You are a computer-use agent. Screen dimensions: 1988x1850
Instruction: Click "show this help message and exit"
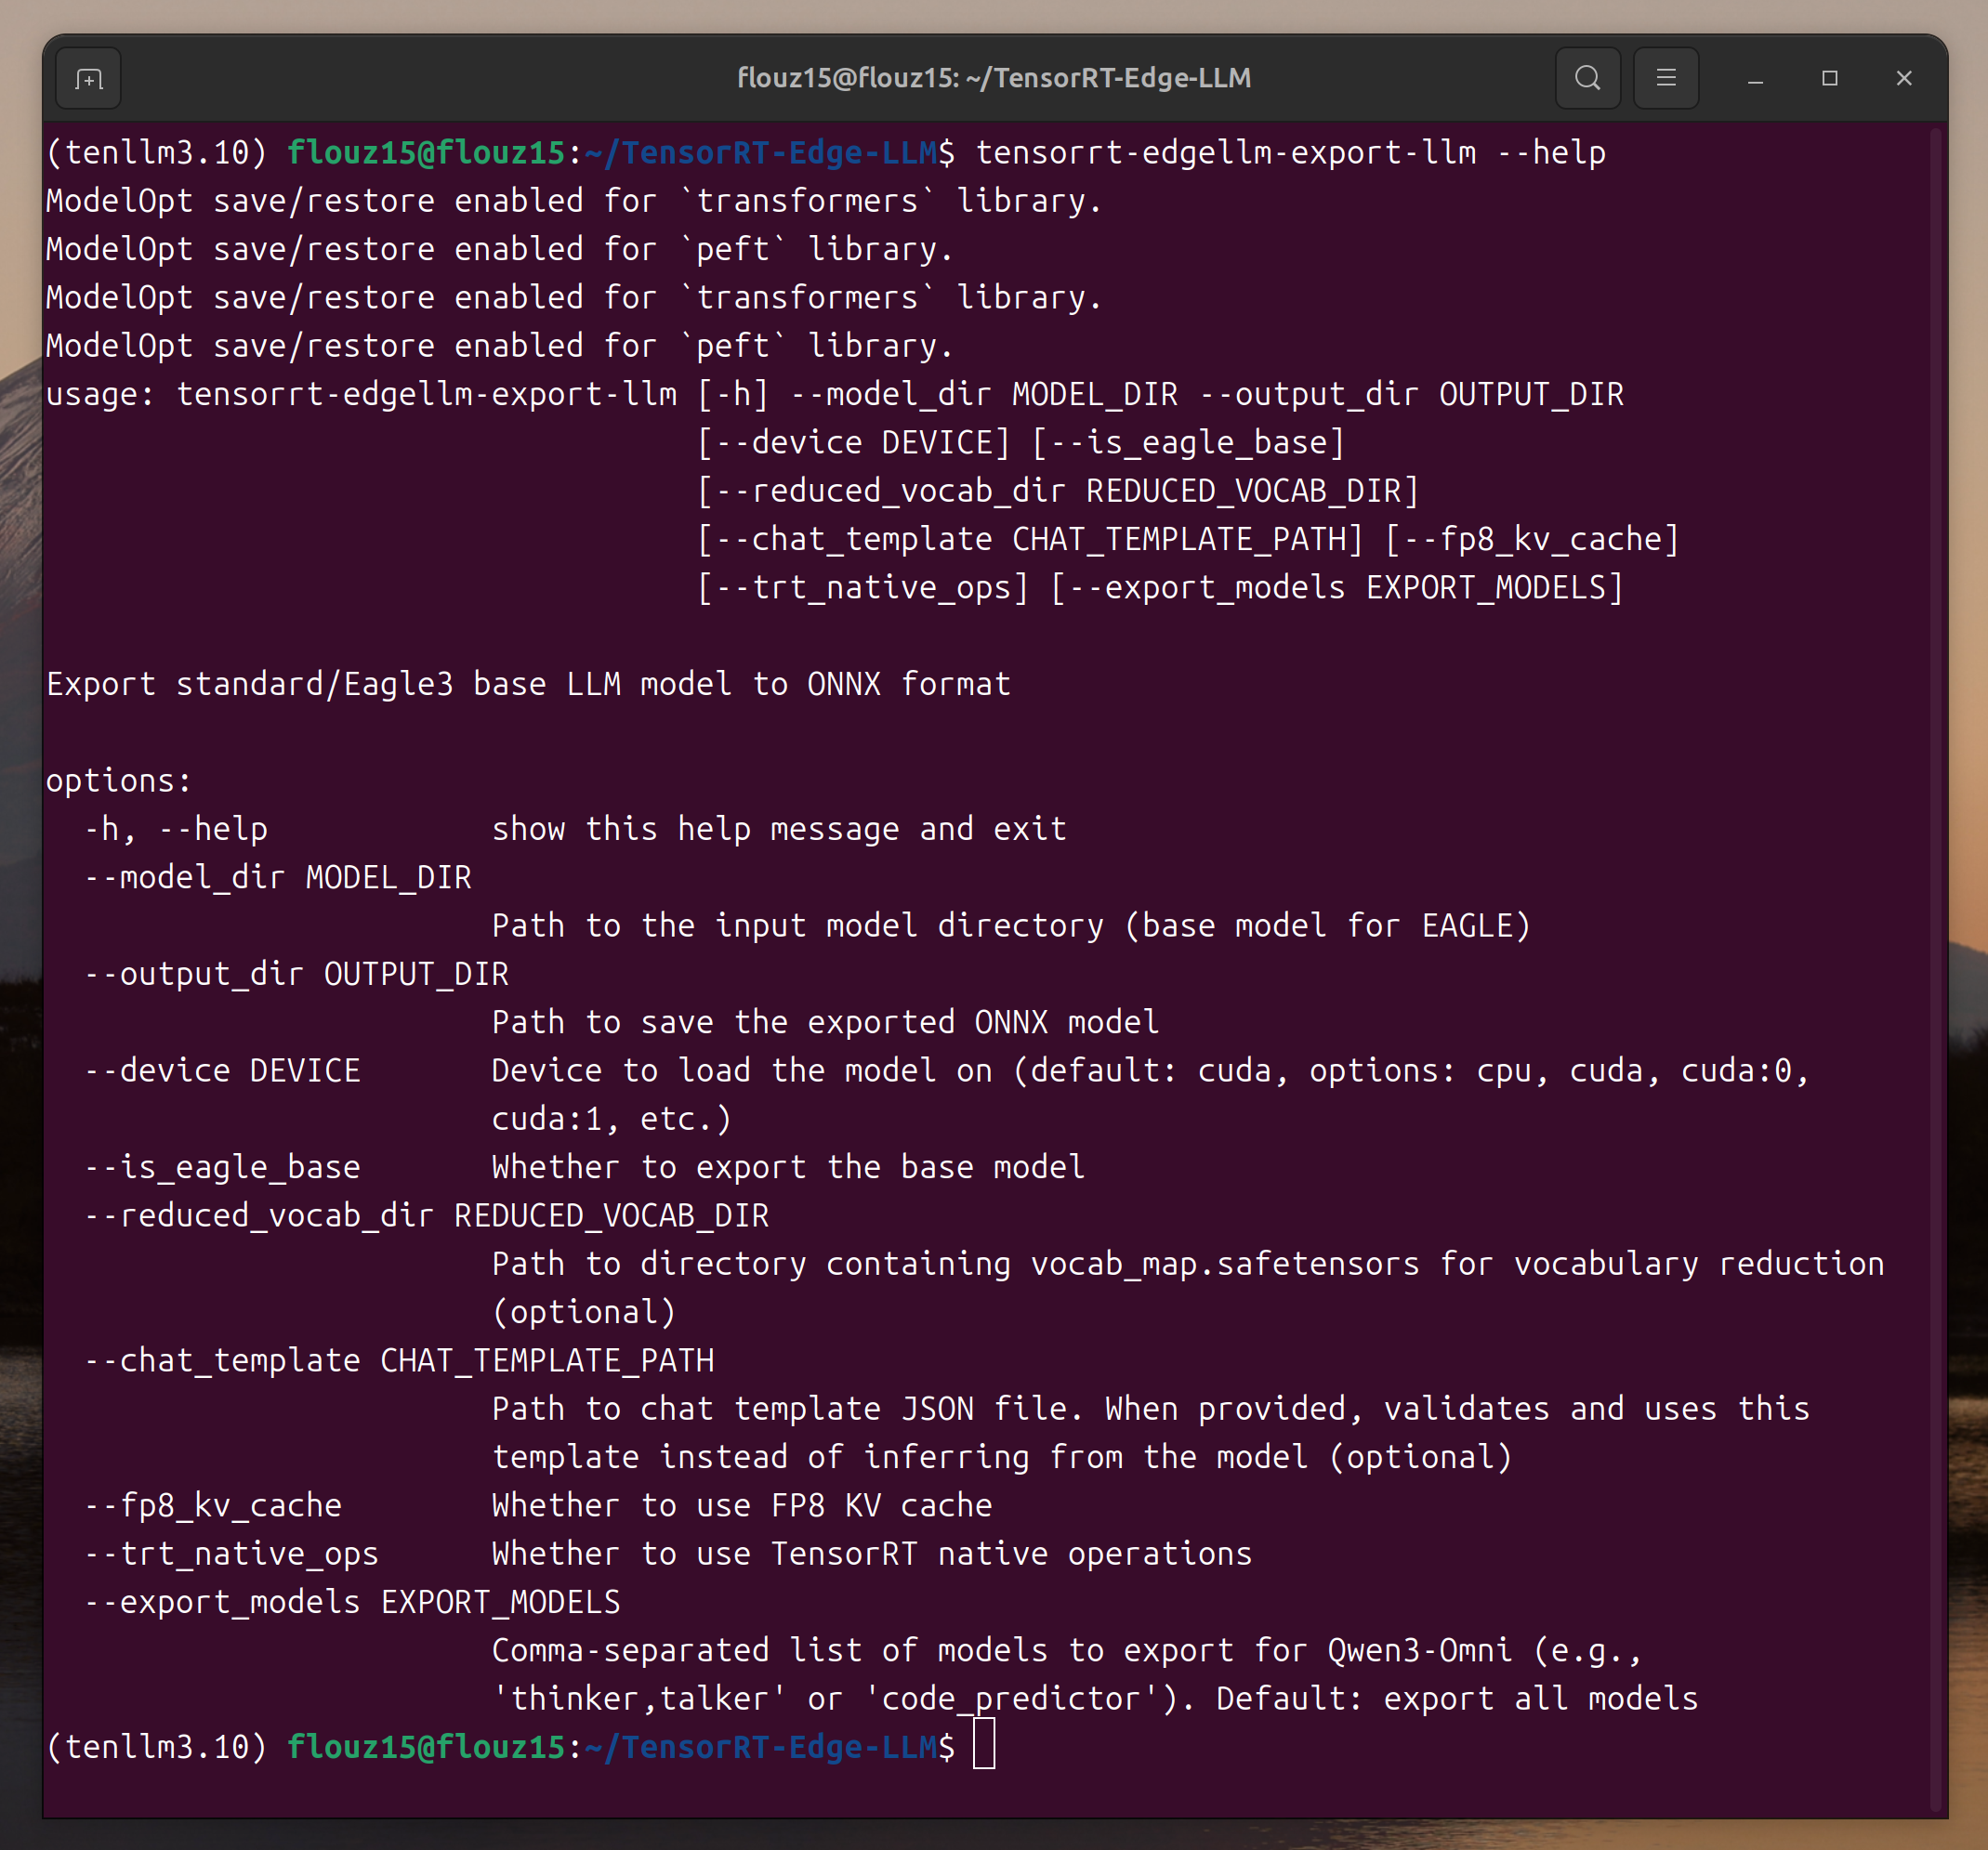pos(779,830)
